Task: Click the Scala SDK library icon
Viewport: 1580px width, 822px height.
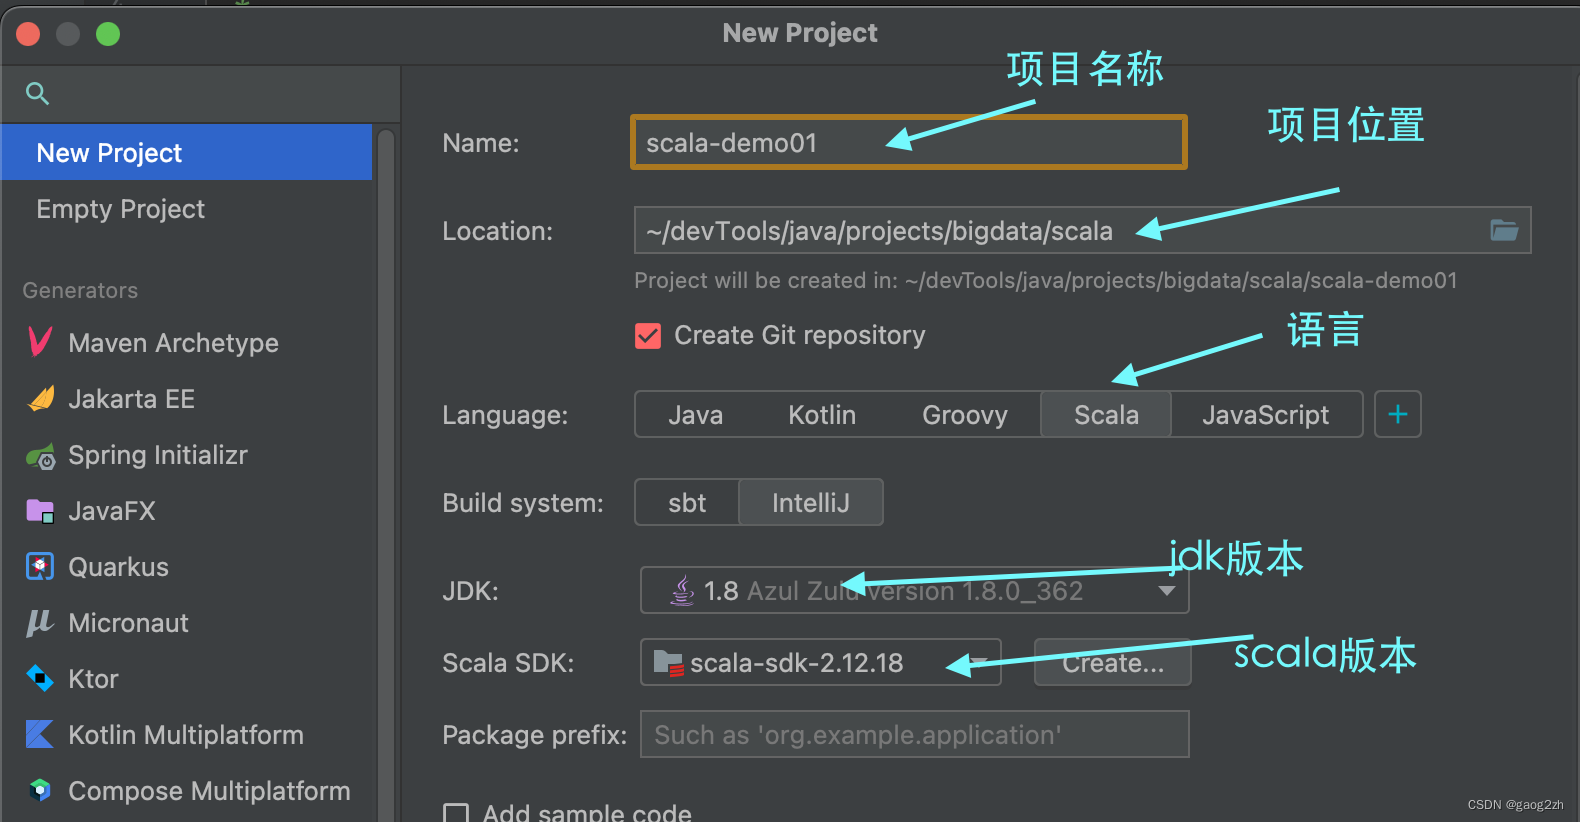Action: 667,663
